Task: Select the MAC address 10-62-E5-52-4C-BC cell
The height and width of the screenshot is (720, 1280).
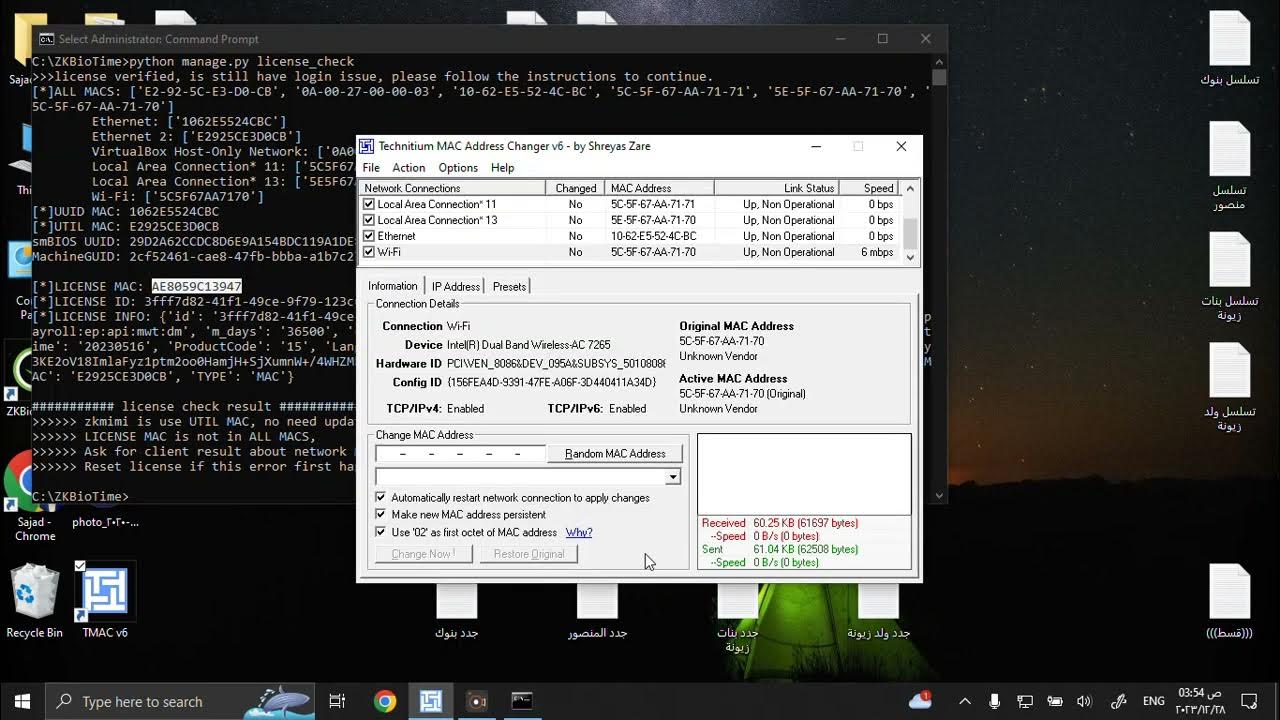Action: [x=653, y=236]
